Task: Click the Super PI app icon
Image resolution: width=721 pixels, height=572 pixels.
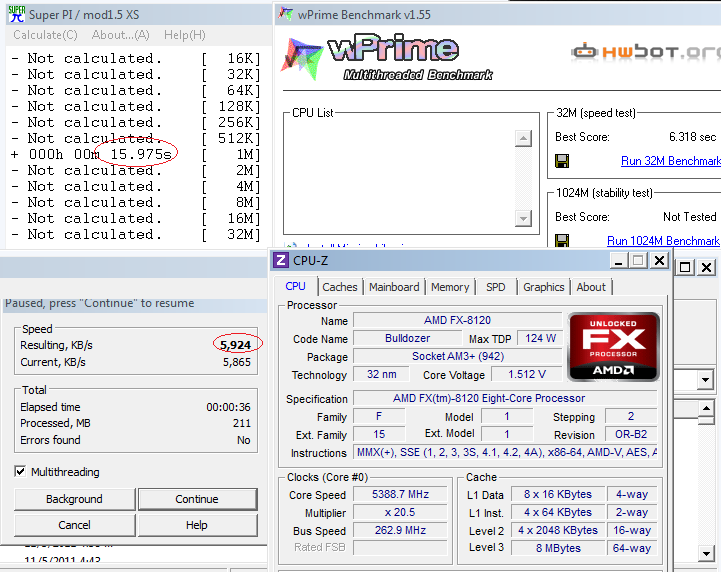Action: tap(17, 14)
